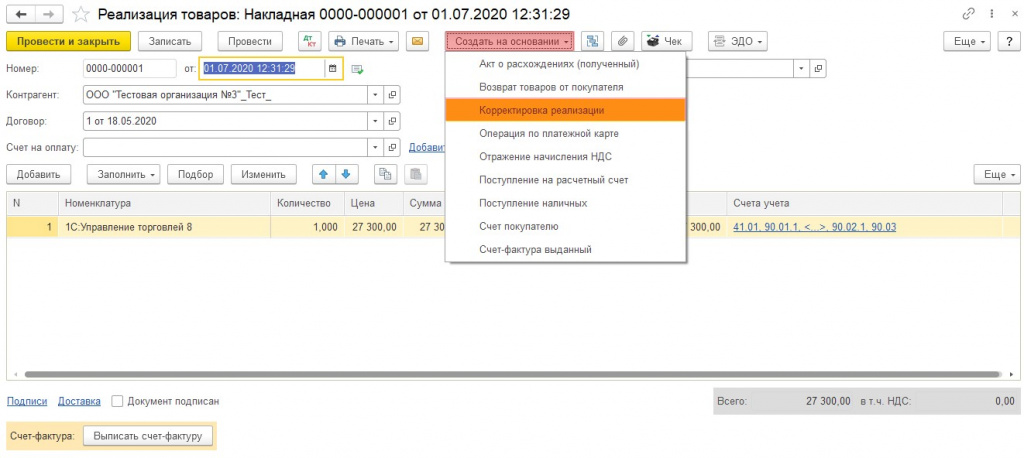Open the table Еще menu

997,174
